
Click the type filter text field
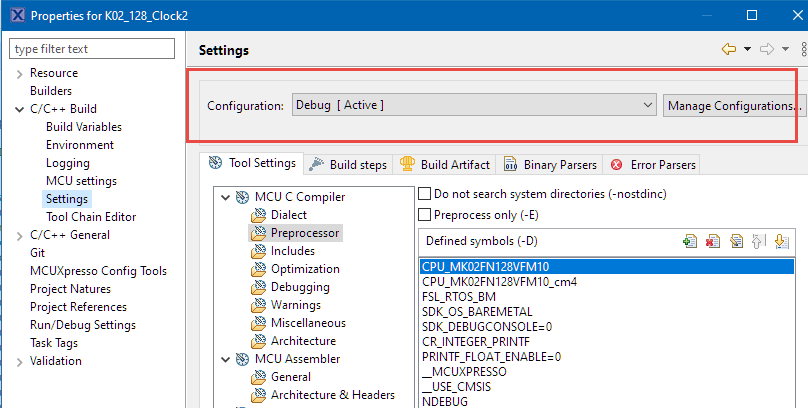(x=92, y=49)
